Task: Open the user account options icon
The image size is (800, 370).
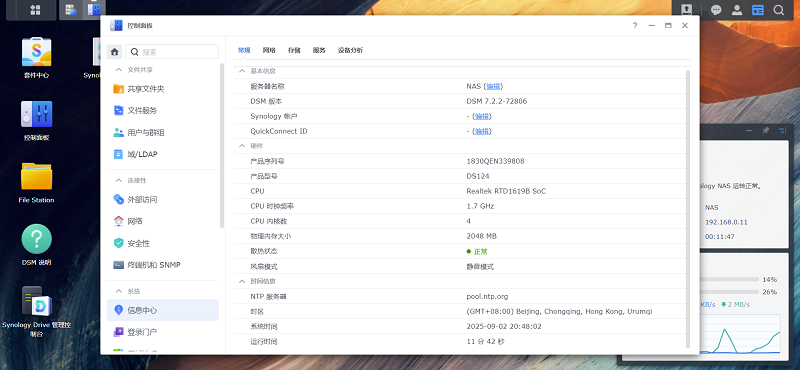Action: pos(737,10)
